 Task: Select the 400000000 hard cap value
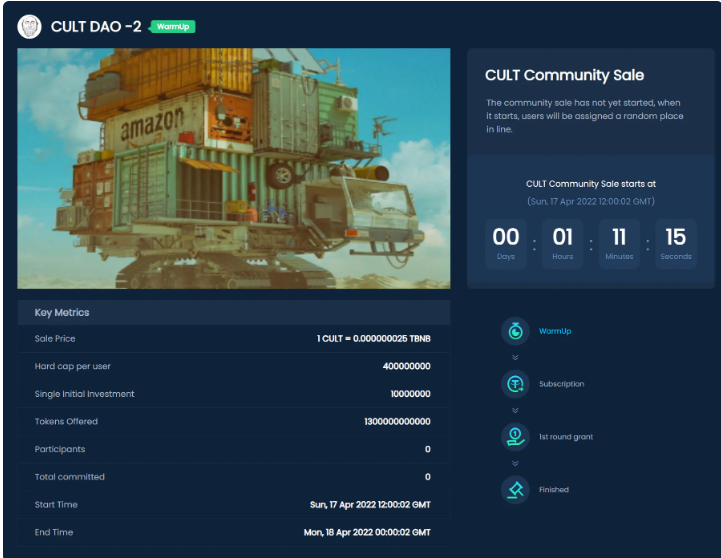(406, 366)
